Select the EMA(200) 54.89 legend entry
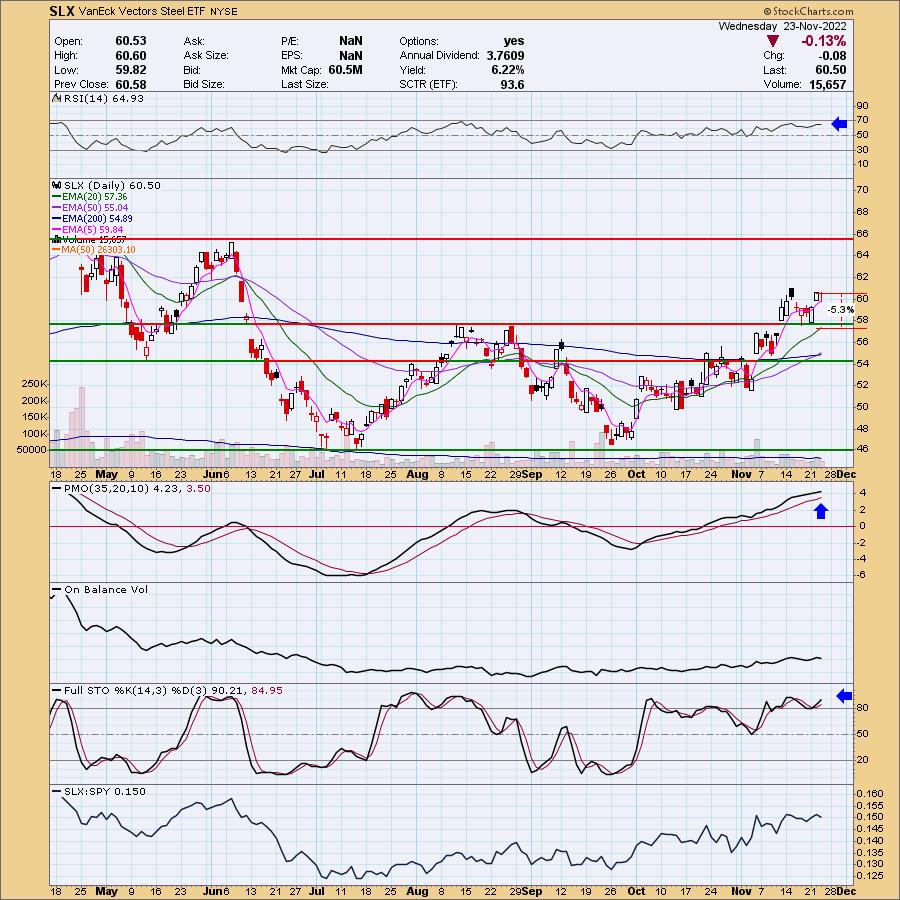Viewport: 900px width, 900px height. point(97,218)
